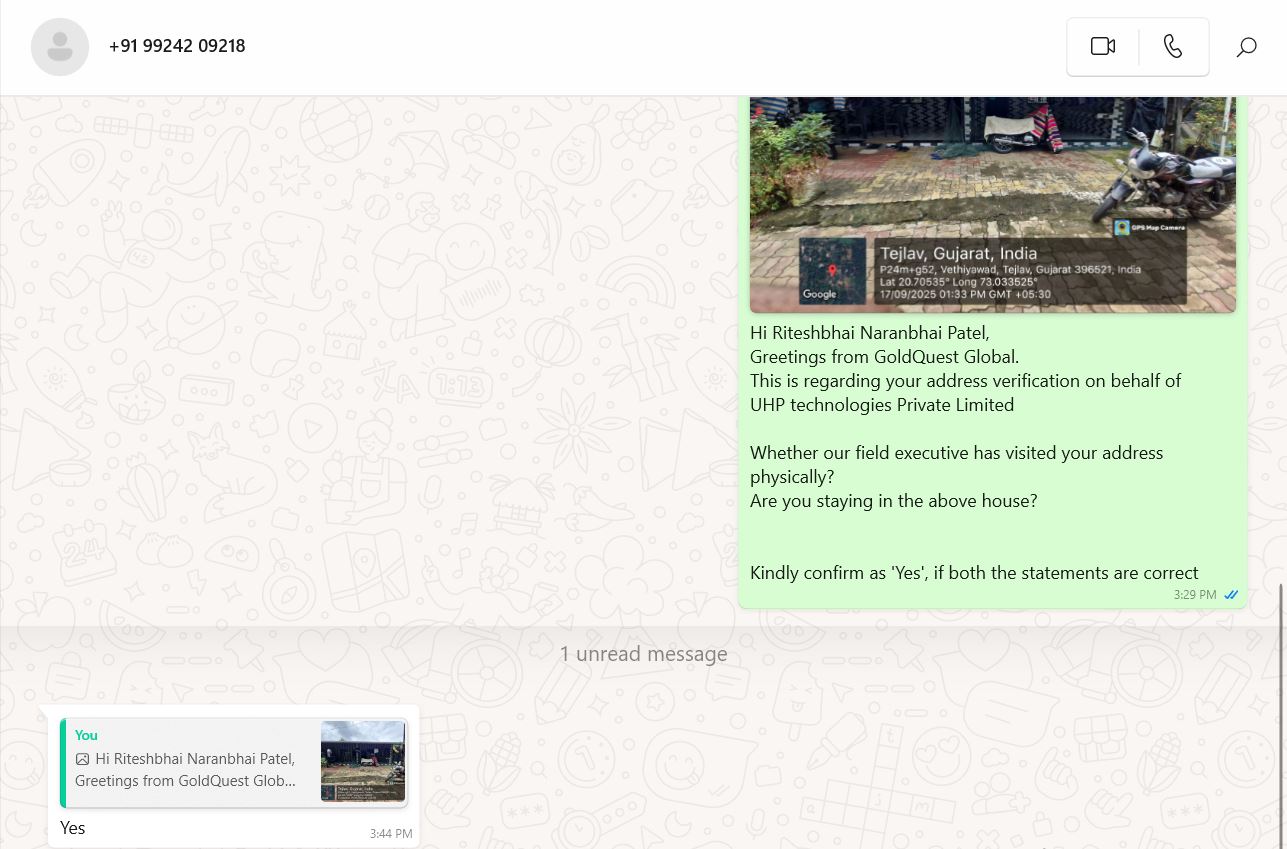Open the sent house photo

click(x=992, y=180)
